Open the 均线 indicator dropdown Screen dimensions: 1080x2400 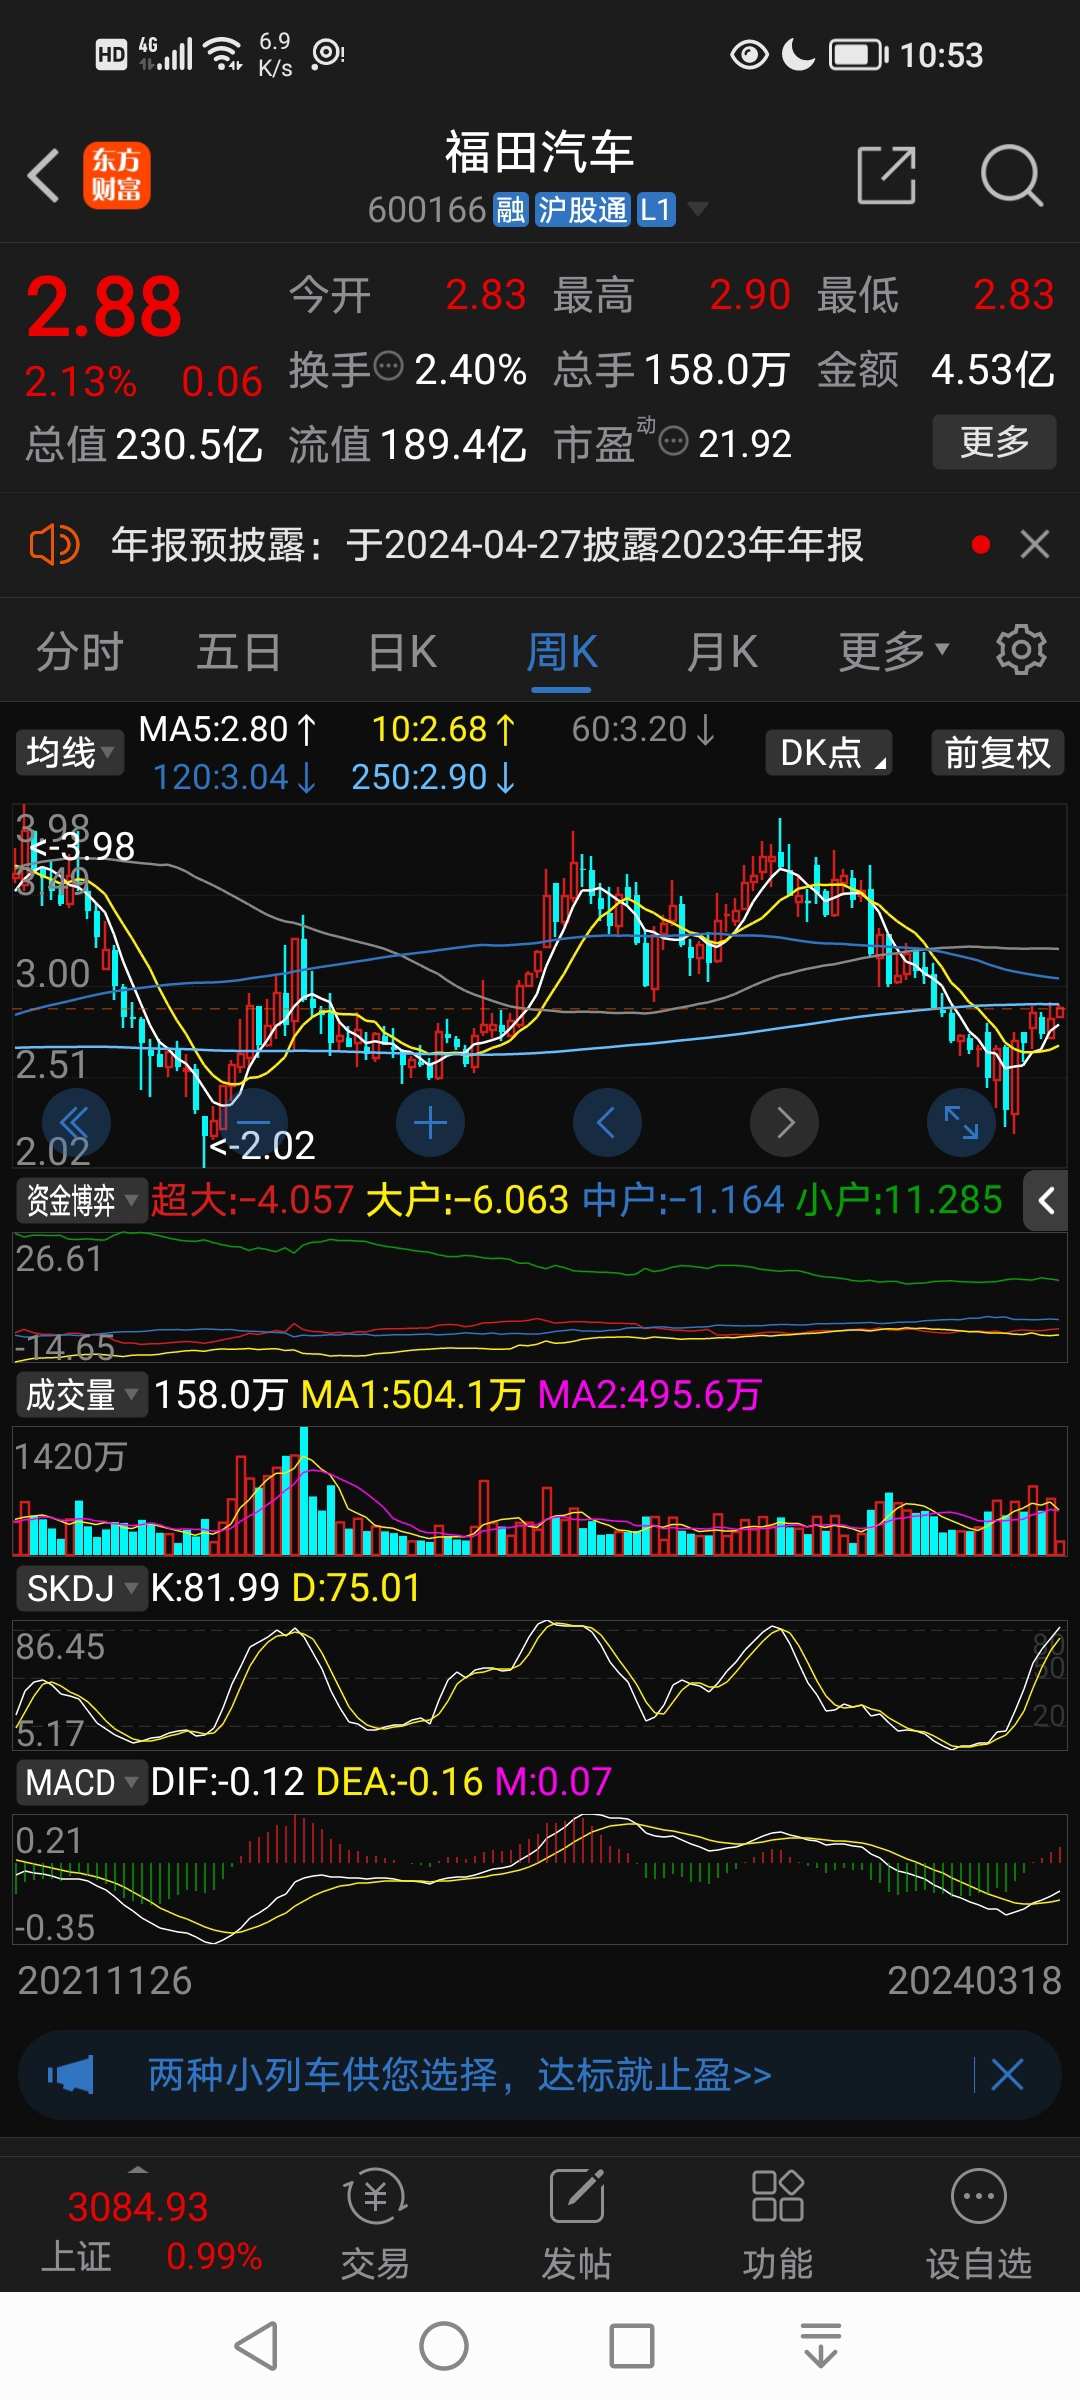[70, 753]
